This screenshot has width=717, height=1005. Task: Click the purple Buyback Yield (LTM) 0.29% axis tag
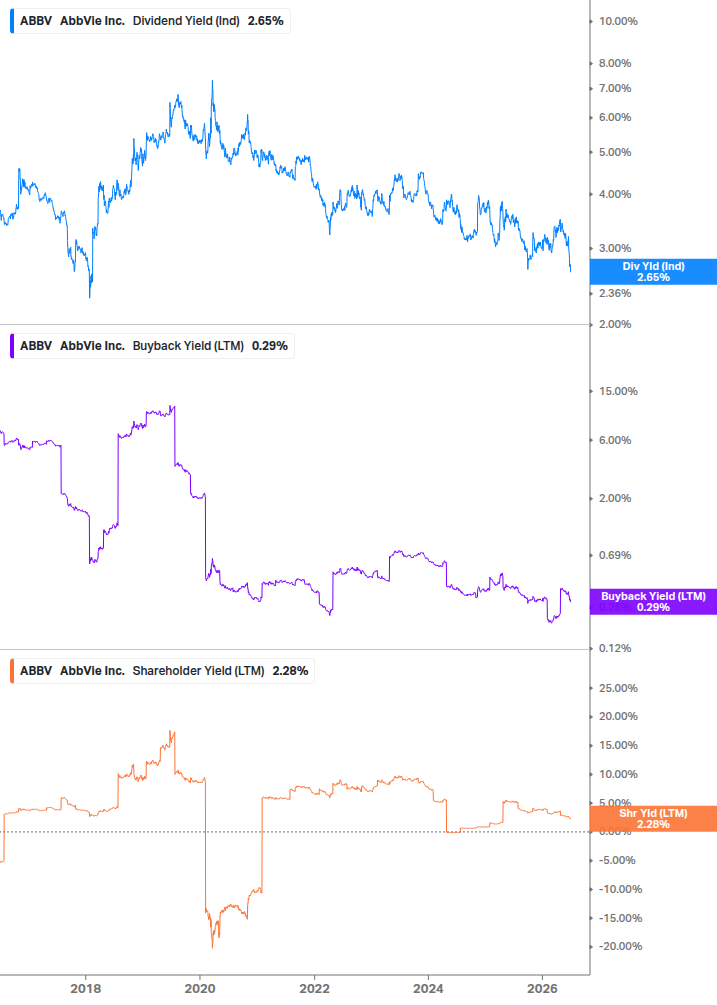[653, 602]
